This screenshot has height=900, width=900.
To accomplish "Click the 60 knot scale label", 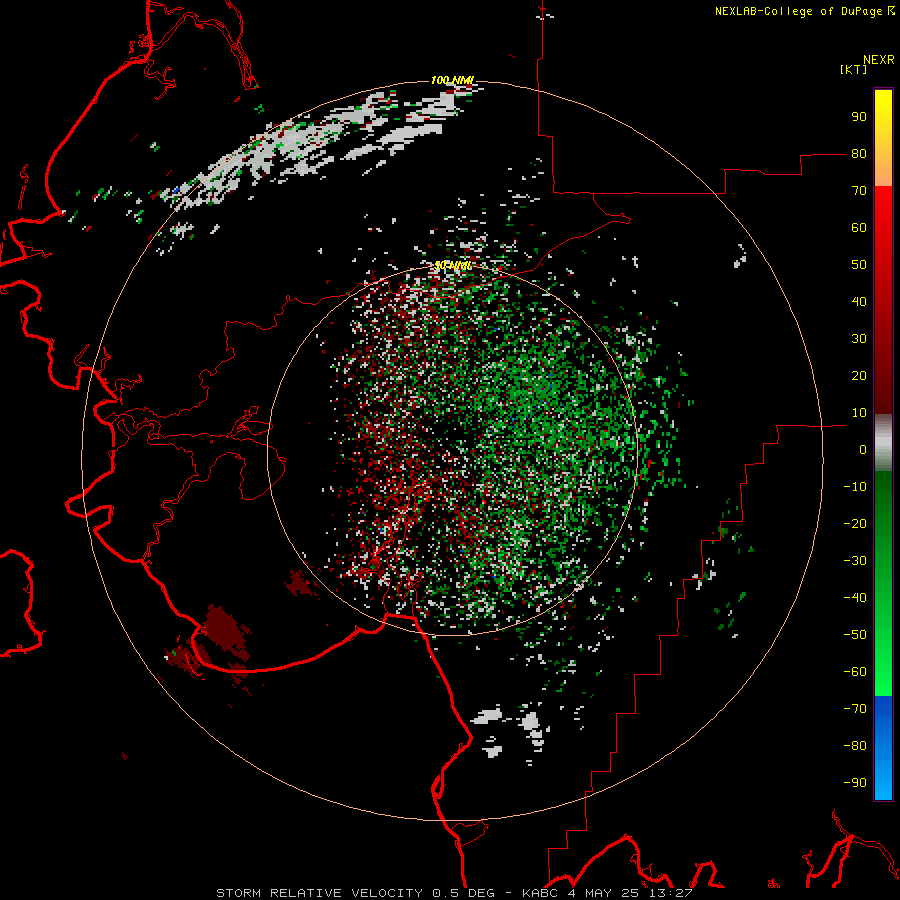I will [x=859, y=228].
